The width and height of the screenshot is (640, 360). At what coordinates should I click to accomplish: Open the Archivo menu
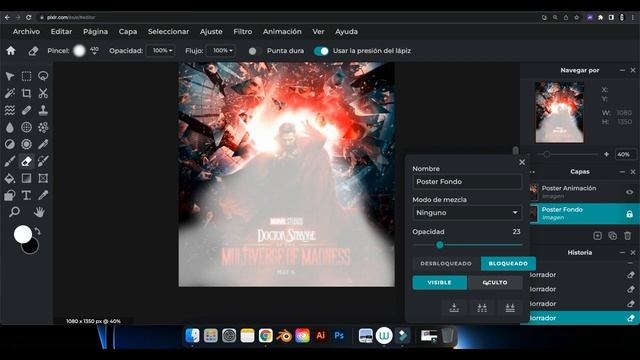tap(27, 31)
